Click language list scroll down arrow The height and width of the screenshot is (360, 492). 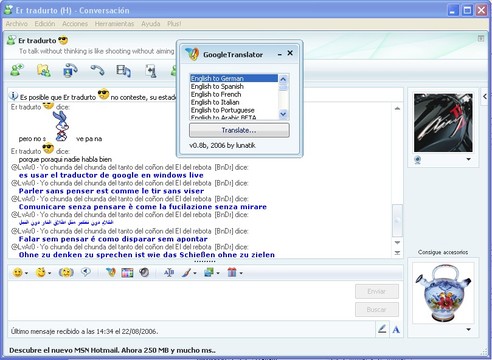(283, 114)
